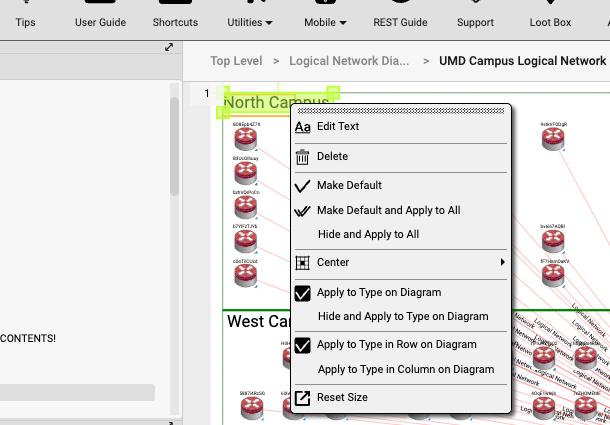
Task: Expand the Center submenu arrow
Action: coord(502,263)
